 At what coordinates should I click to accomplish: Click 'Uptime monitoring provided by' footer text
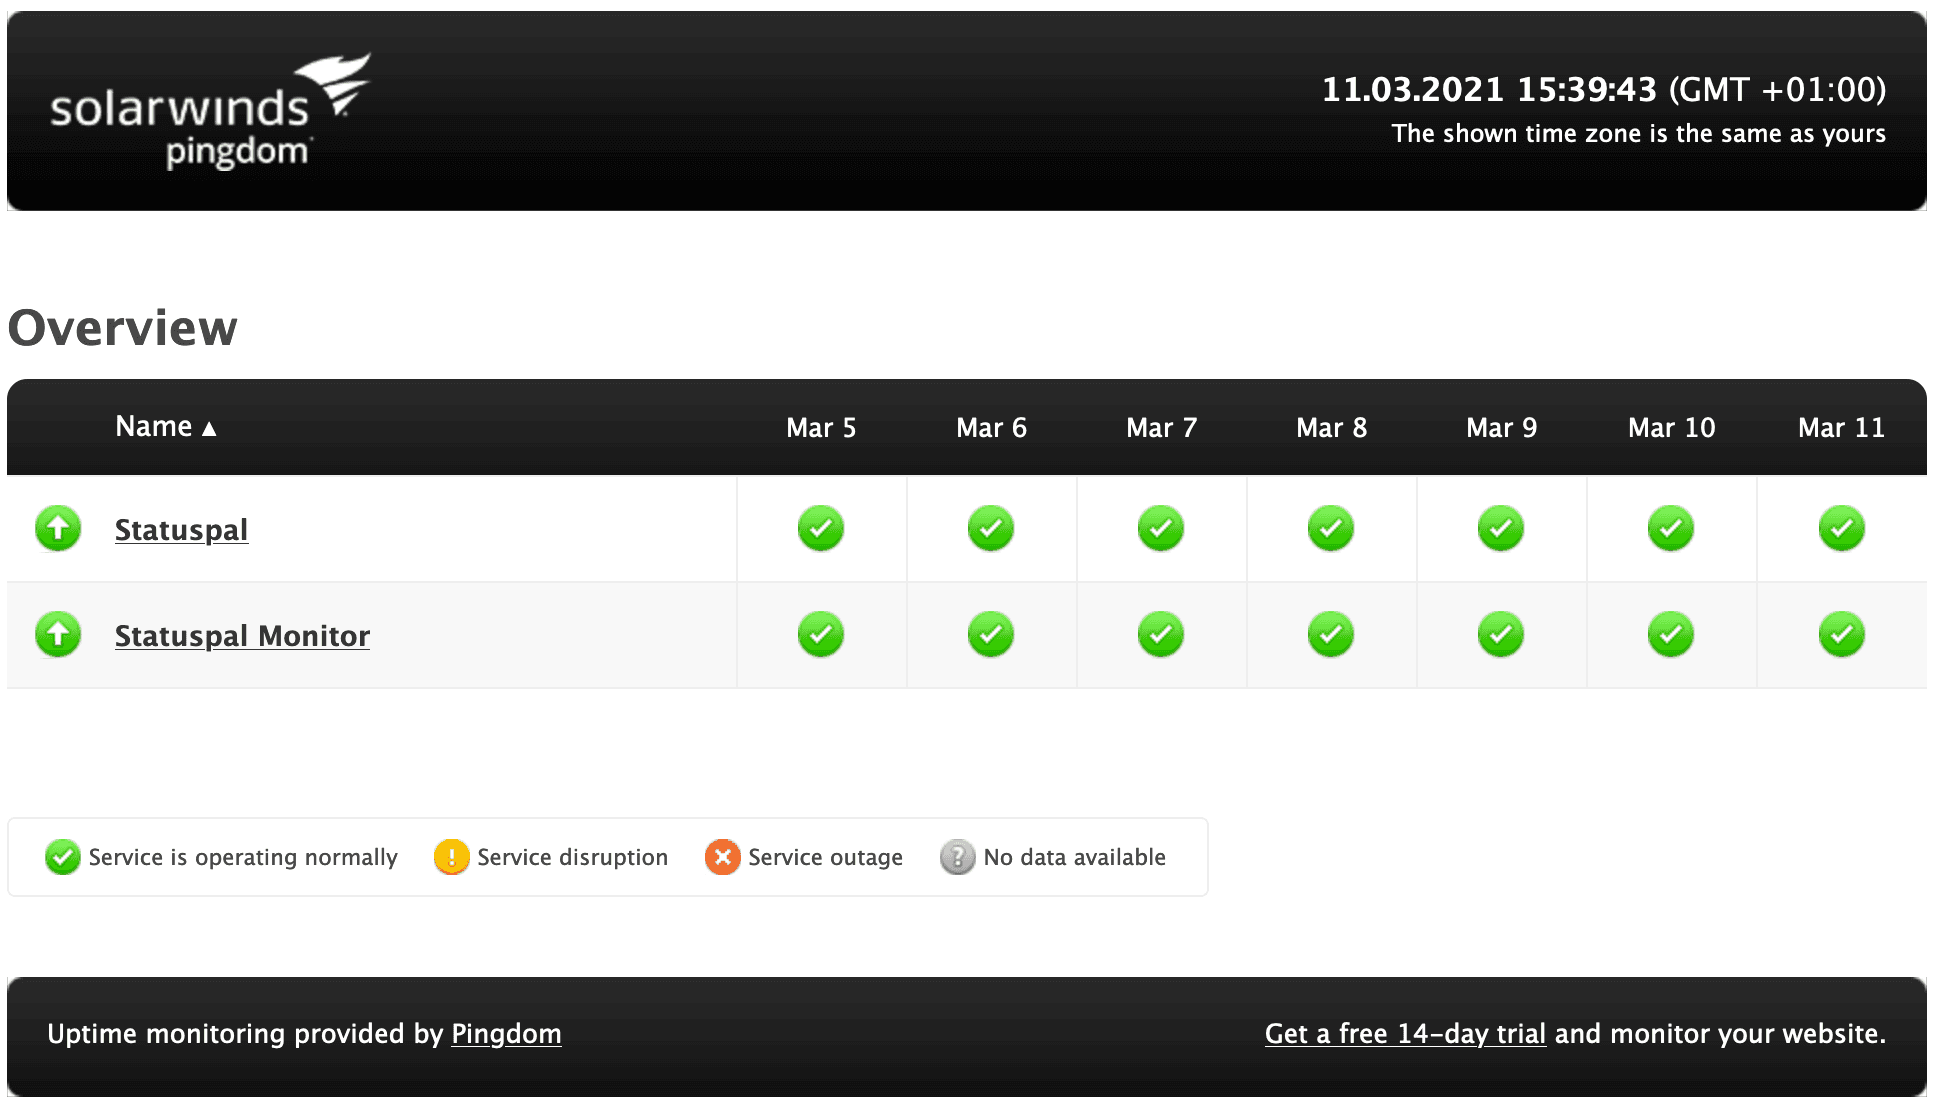(245, 1034)
